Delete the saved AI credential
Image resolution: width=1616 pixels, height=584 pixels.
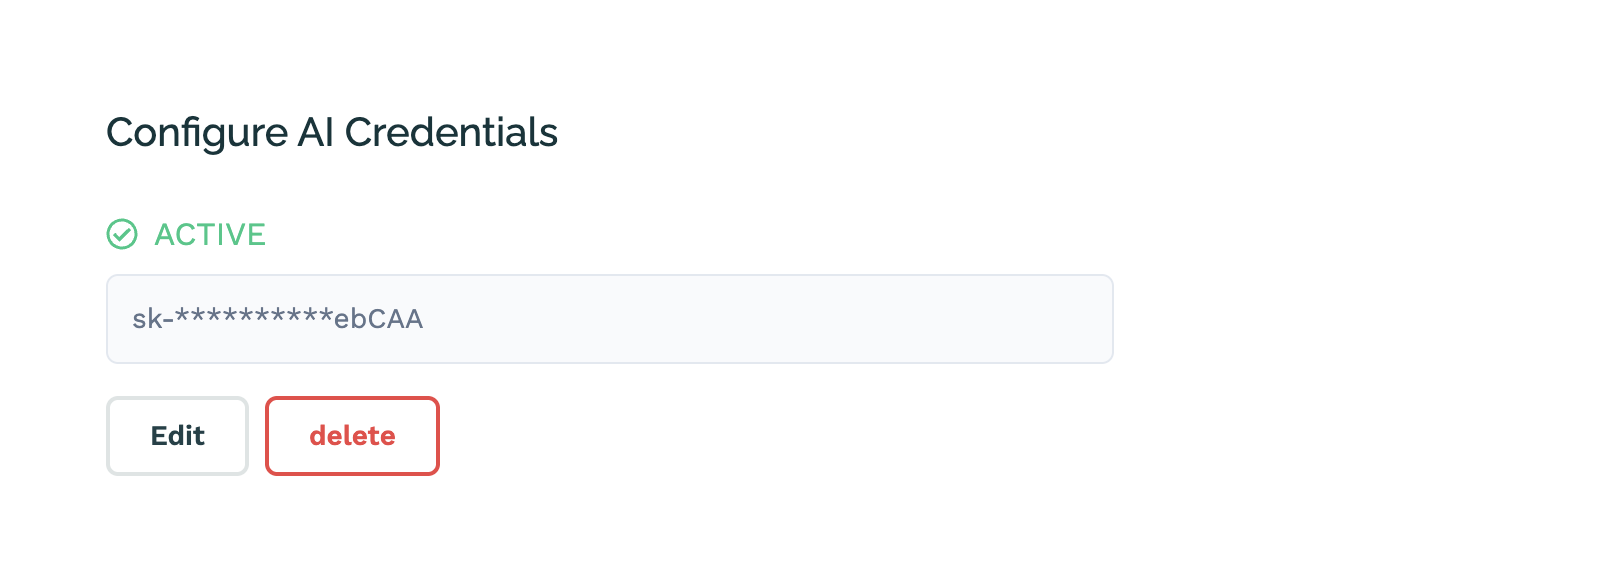352,436
